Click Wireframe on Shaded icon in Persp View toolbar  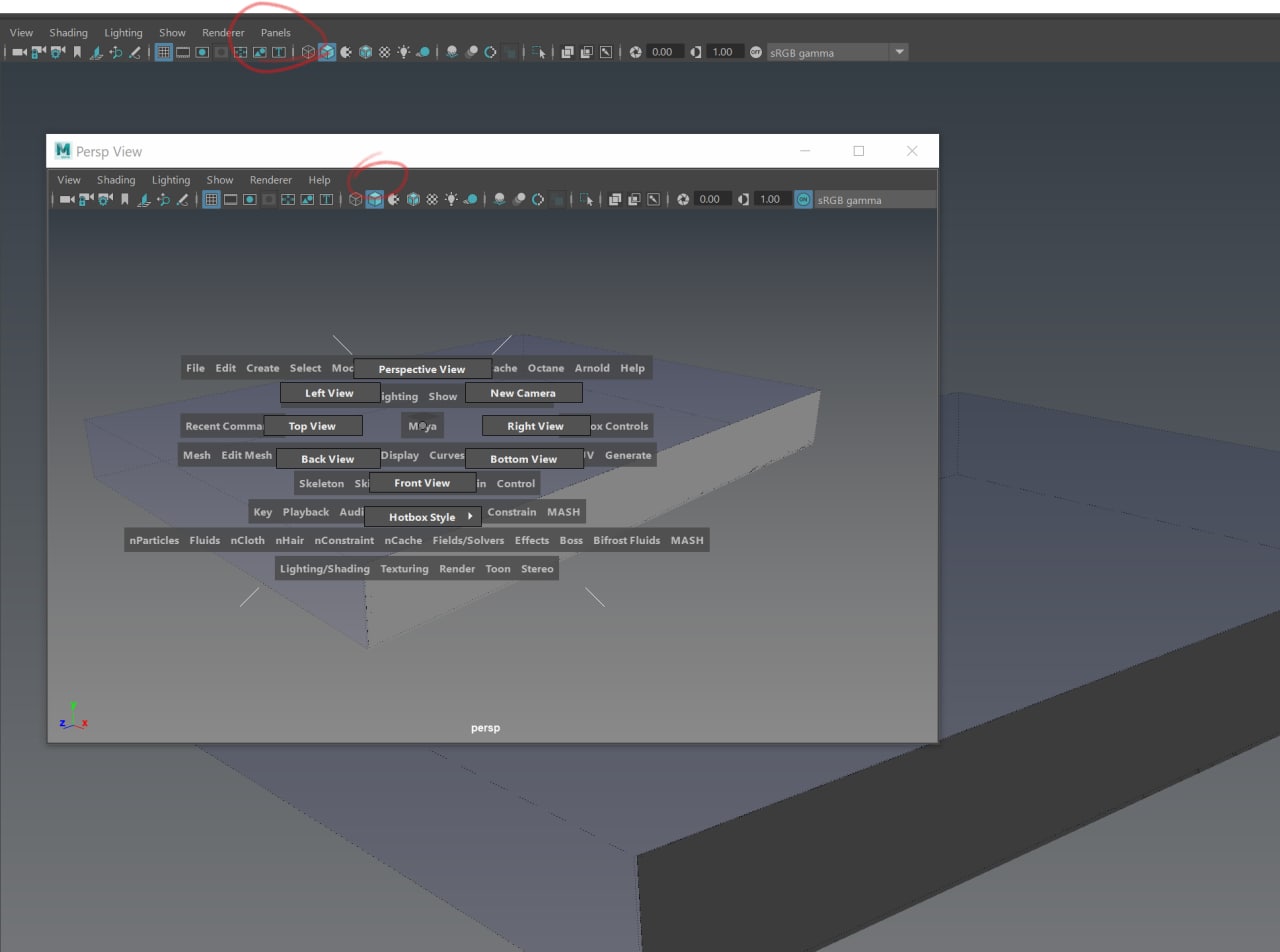(x=413, y=200)
